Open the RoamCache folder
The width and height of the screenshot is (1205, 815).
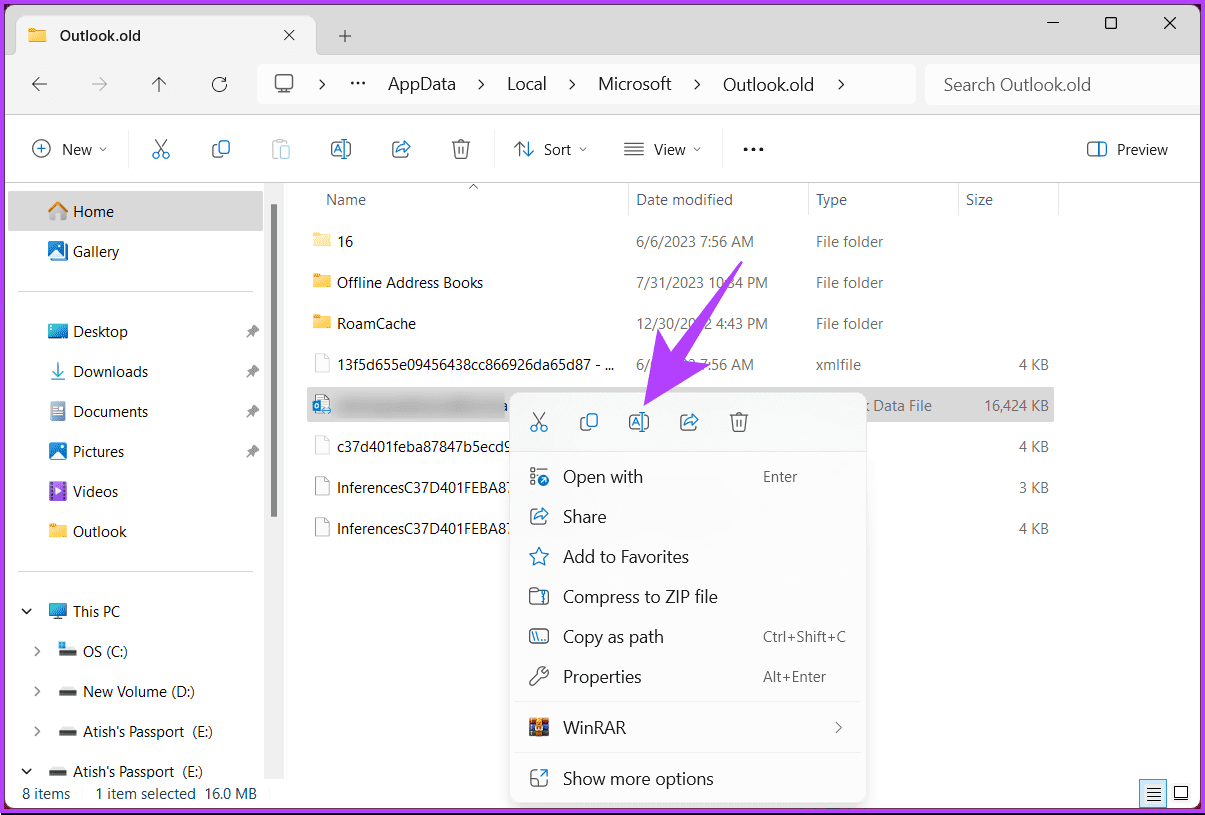(377, 323)
